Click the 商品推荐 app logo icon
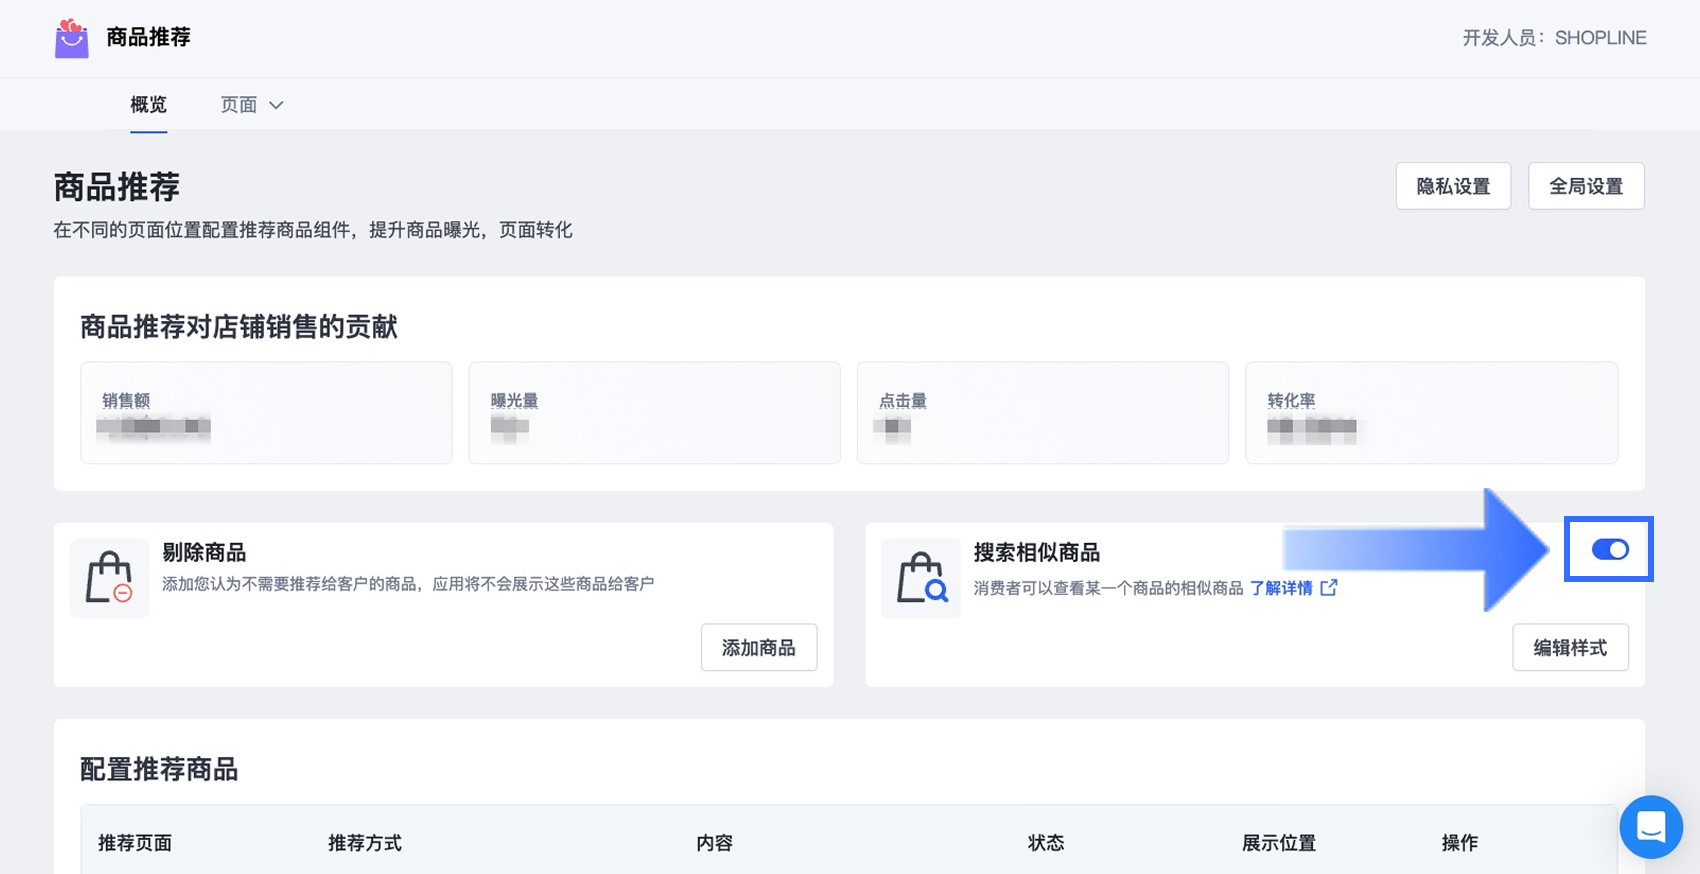 tap(71, 39)
